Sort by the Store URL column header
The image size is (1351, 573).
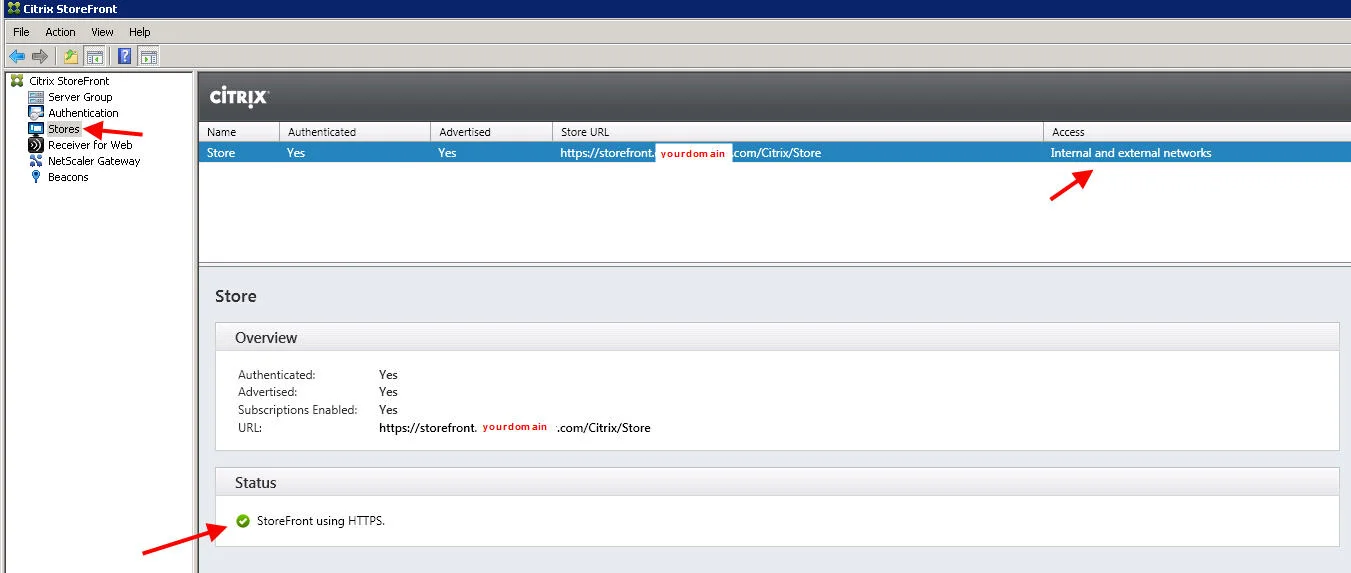[797, 132]
